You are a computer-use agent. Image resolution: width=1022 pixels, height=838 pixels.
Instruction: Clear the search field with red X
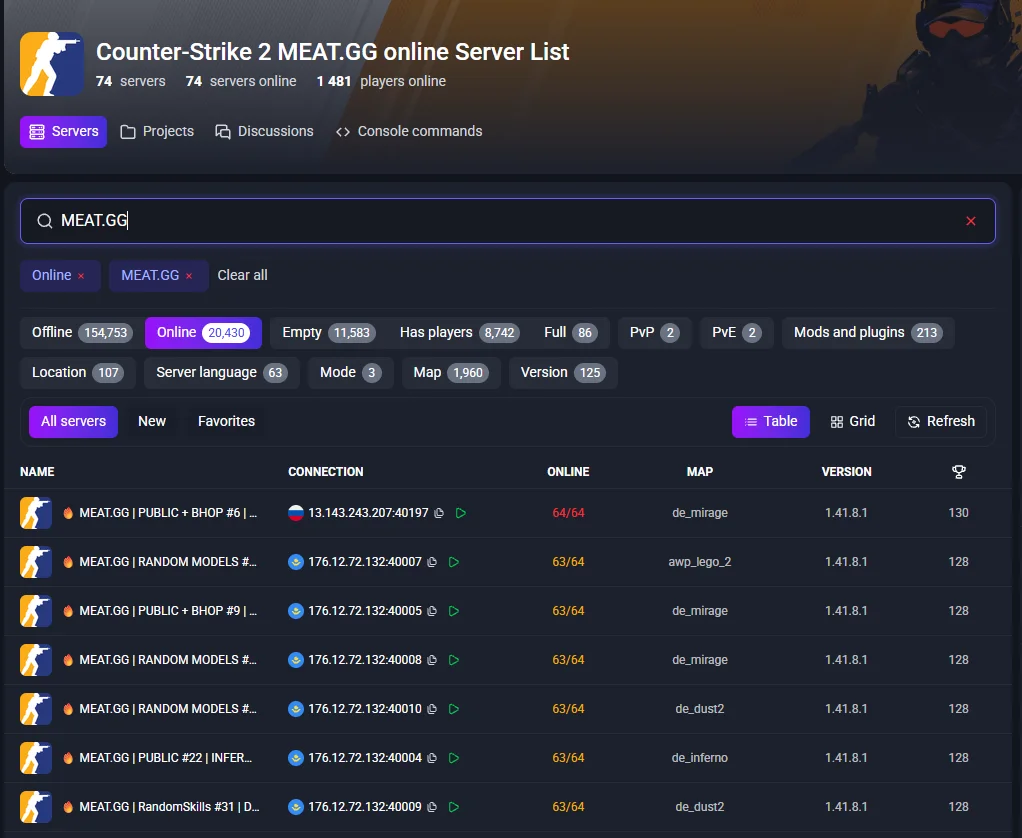971,221
